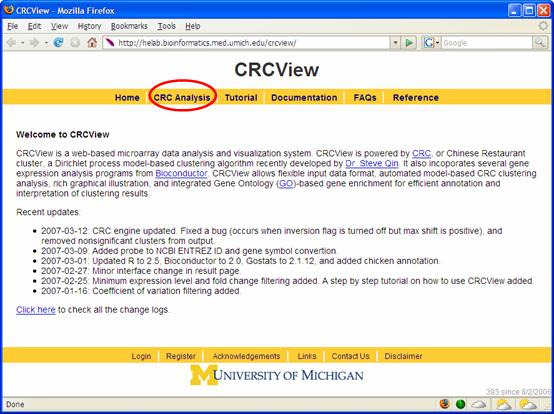This screenshot has height=414, width=554.
Task: Open the Tools menu
Action: pos(166,26)
